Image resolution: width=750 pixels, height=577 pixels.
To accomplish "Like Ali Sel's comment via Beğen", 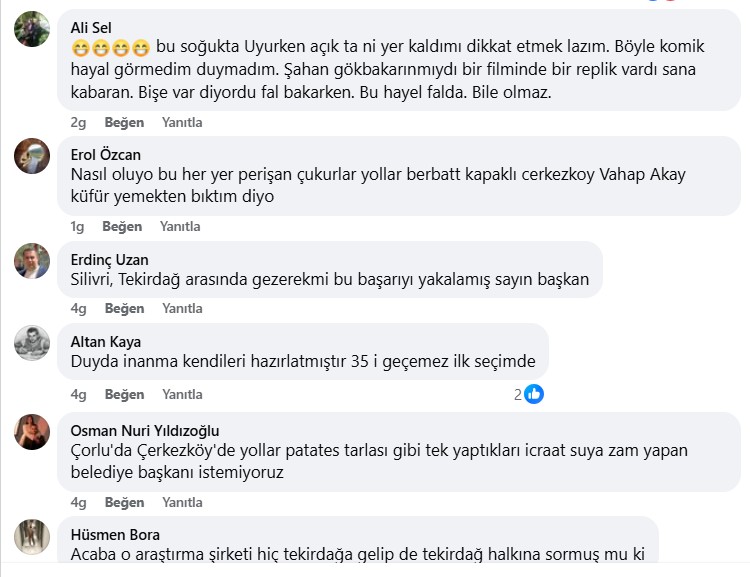I will point(123,122).
